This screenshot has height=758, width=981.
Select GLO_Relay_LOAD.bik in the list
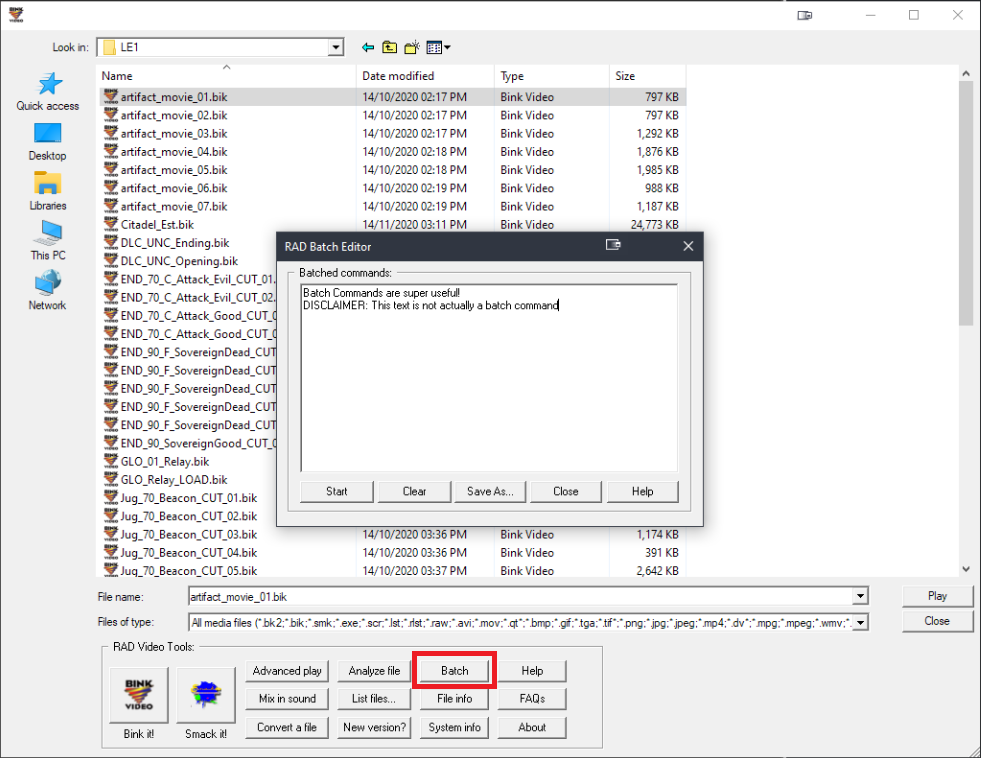tap(174, 480)
